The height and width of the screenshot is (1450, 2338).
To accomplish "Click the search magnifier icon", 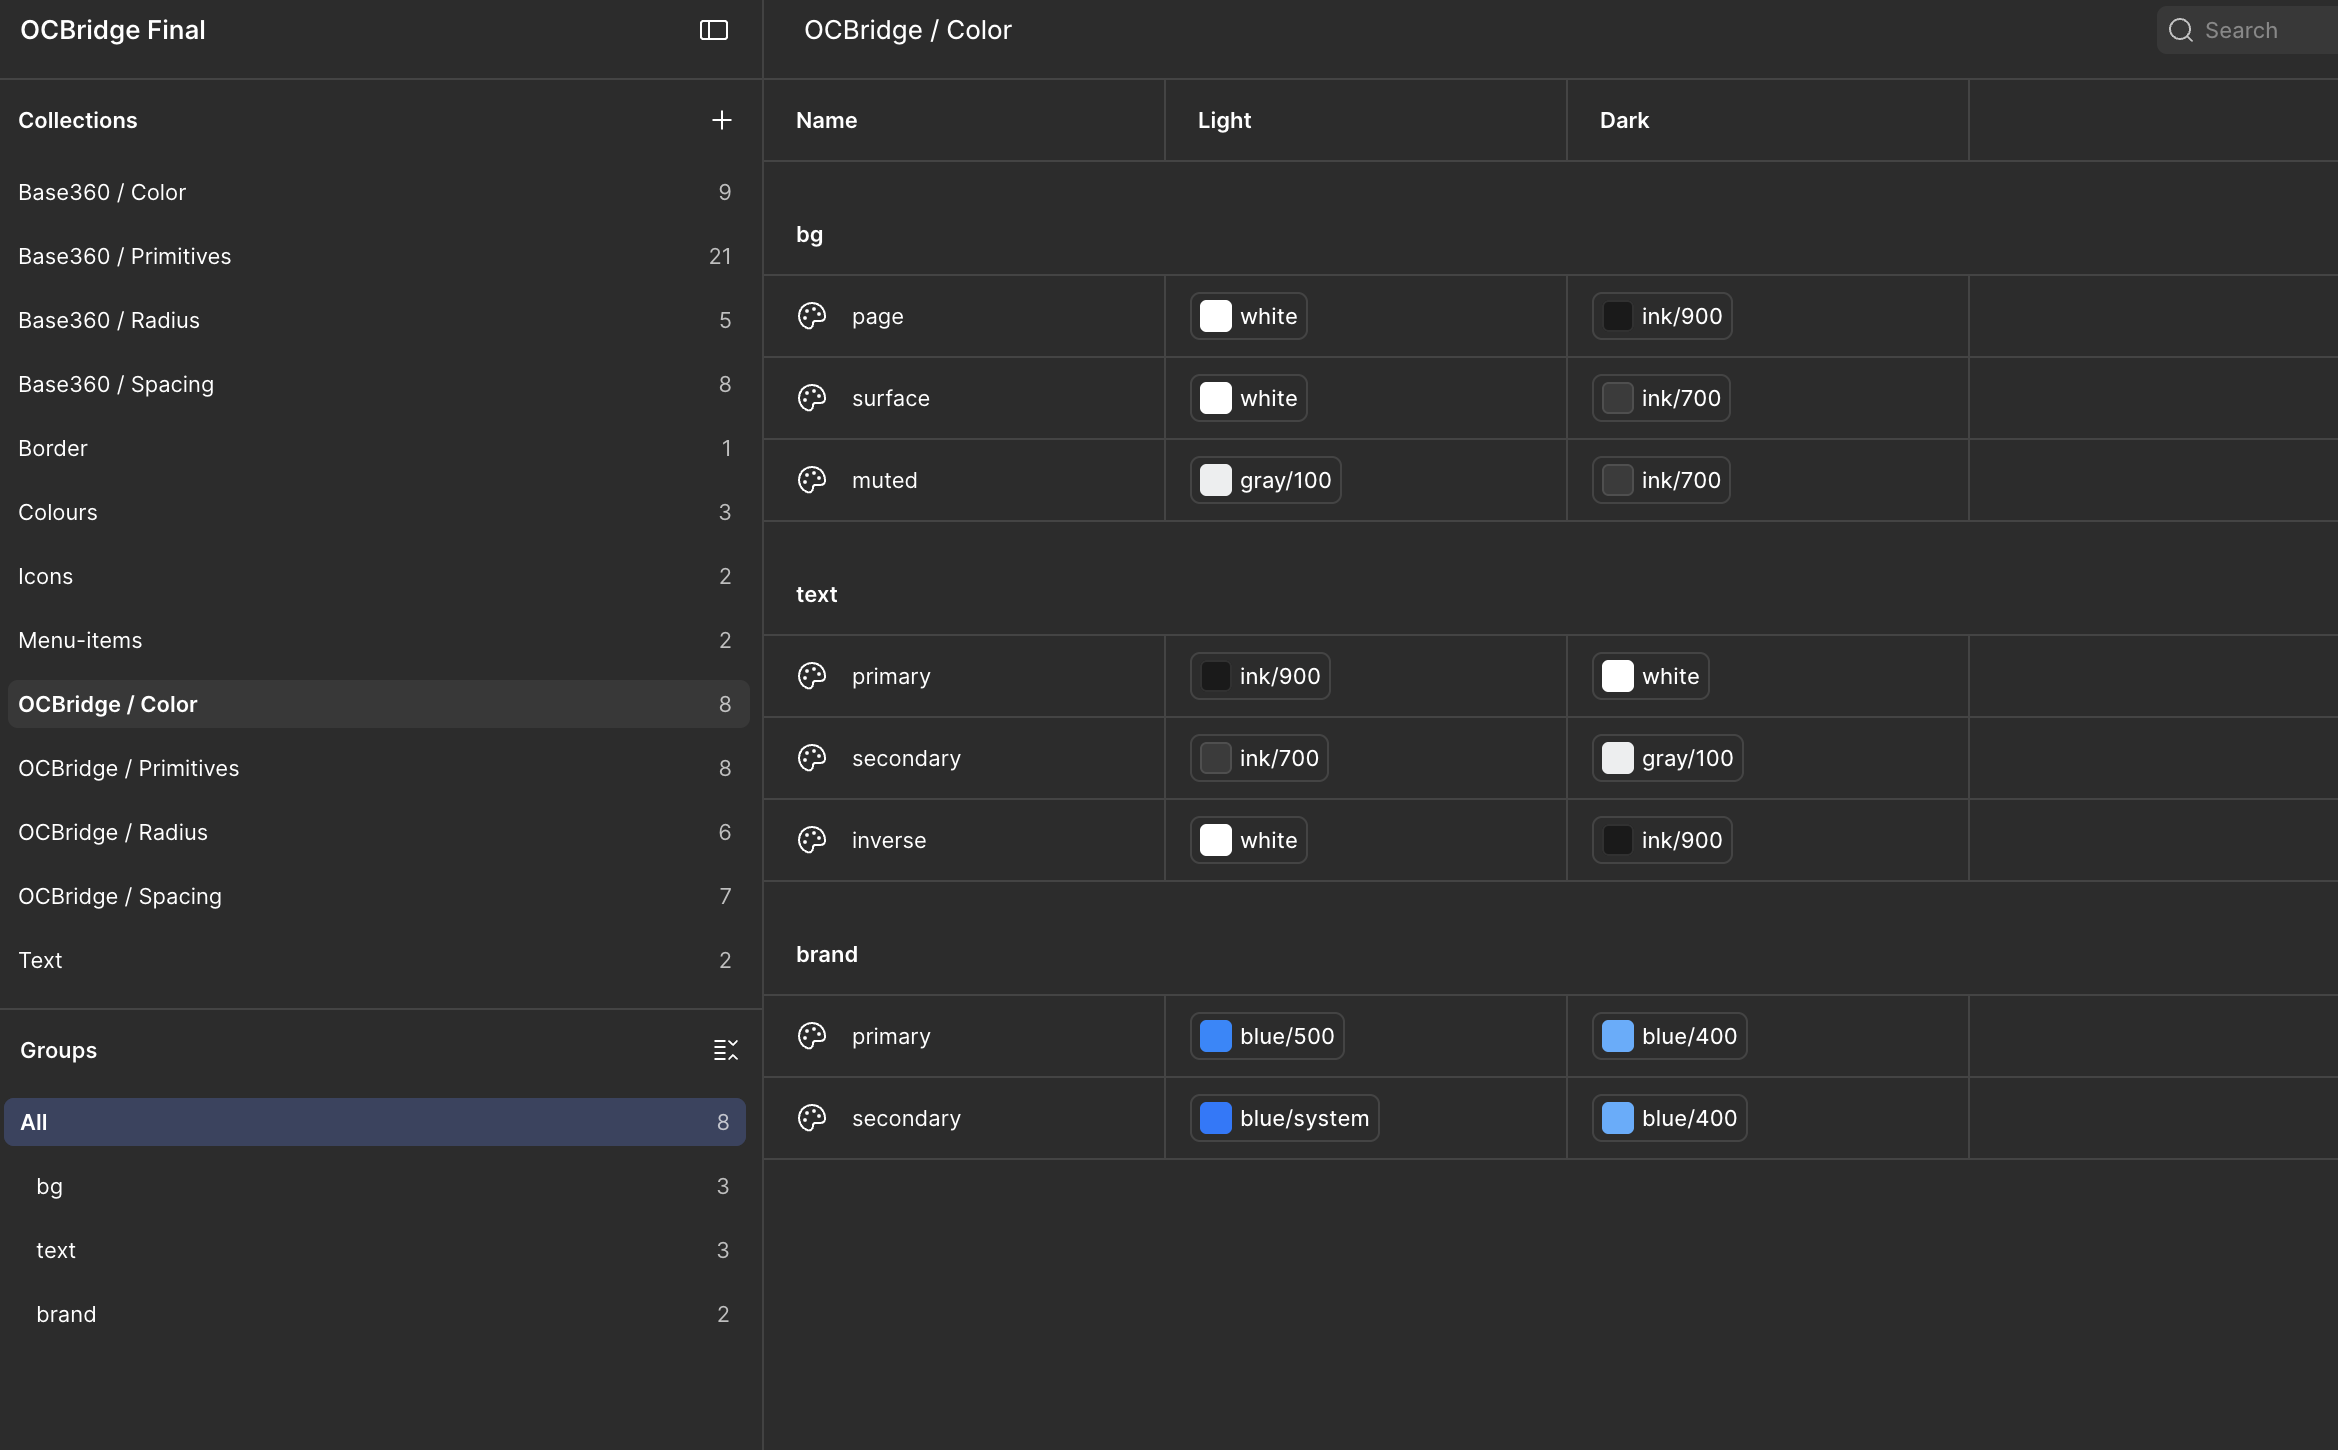I will click(2180, 30).
